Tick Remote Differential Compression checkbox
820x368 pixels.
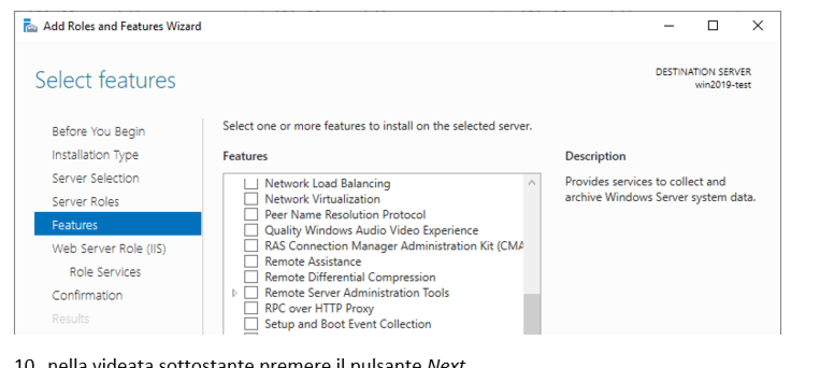click(x=252, y=277)
